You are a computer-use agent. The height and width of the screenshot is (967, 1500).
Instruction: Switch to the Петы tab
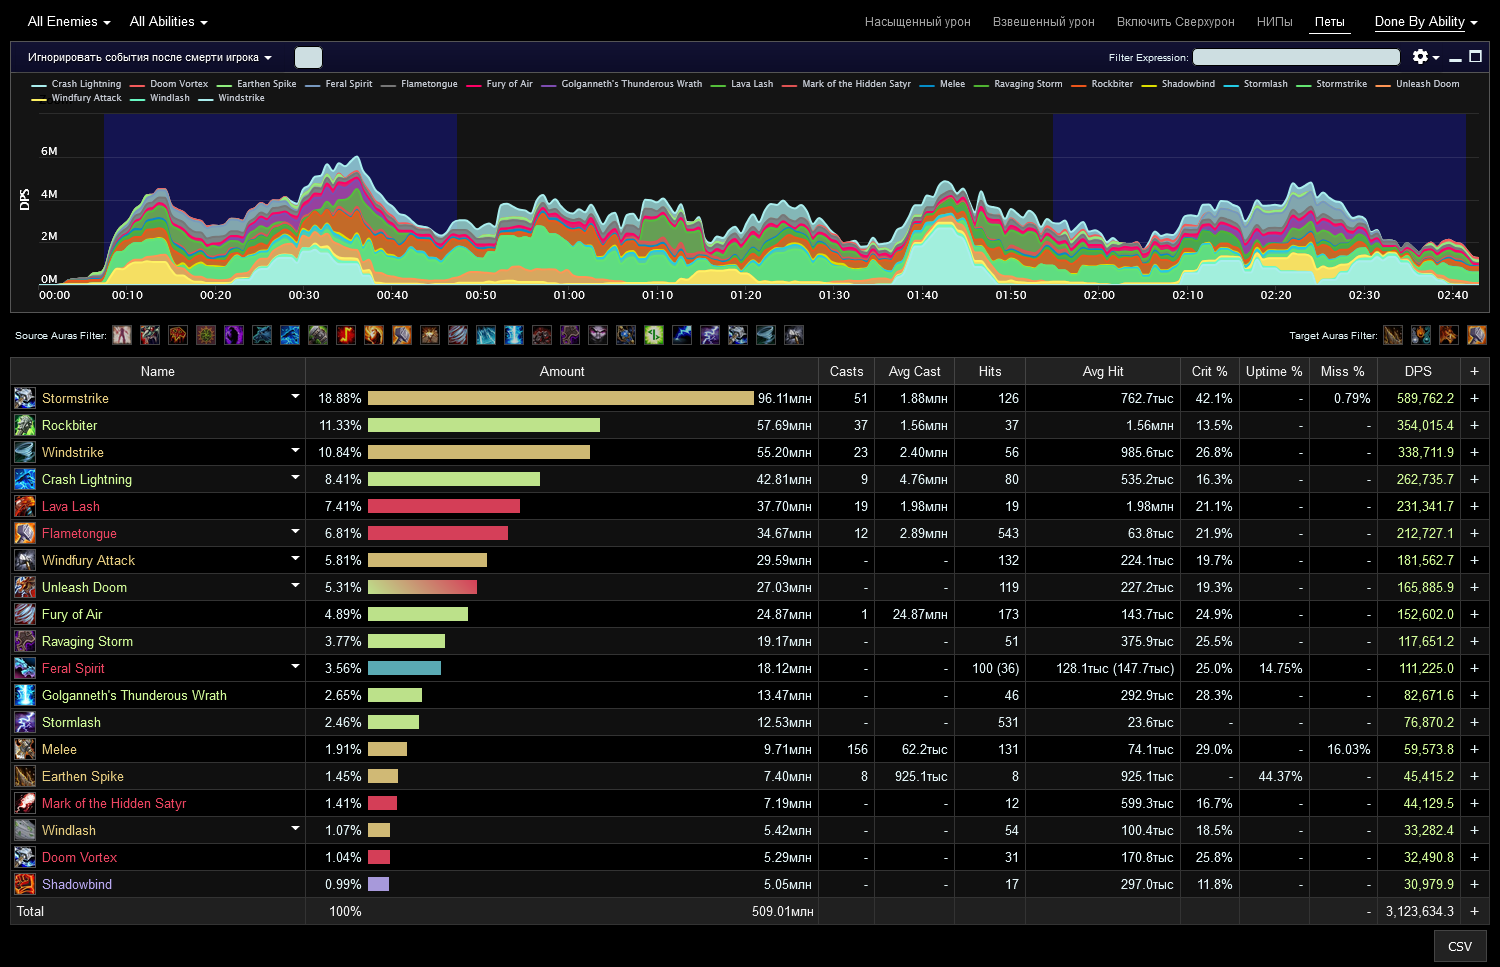tap(1329, 22)
